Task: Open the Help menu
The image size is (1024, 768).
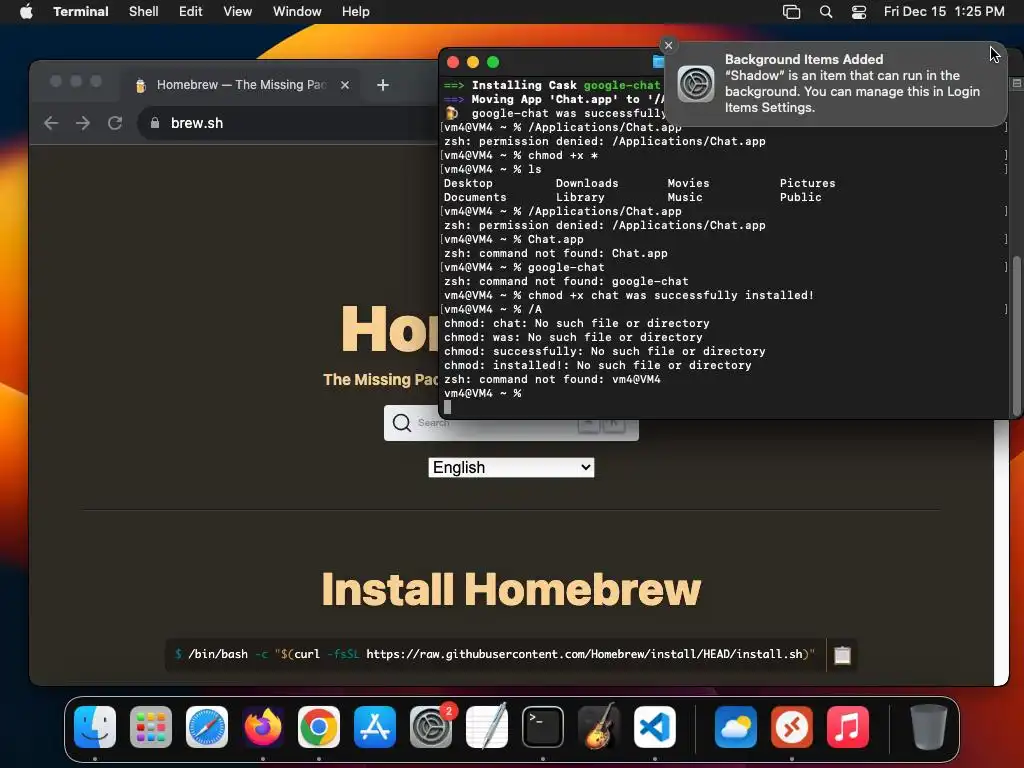Action: 356,12
